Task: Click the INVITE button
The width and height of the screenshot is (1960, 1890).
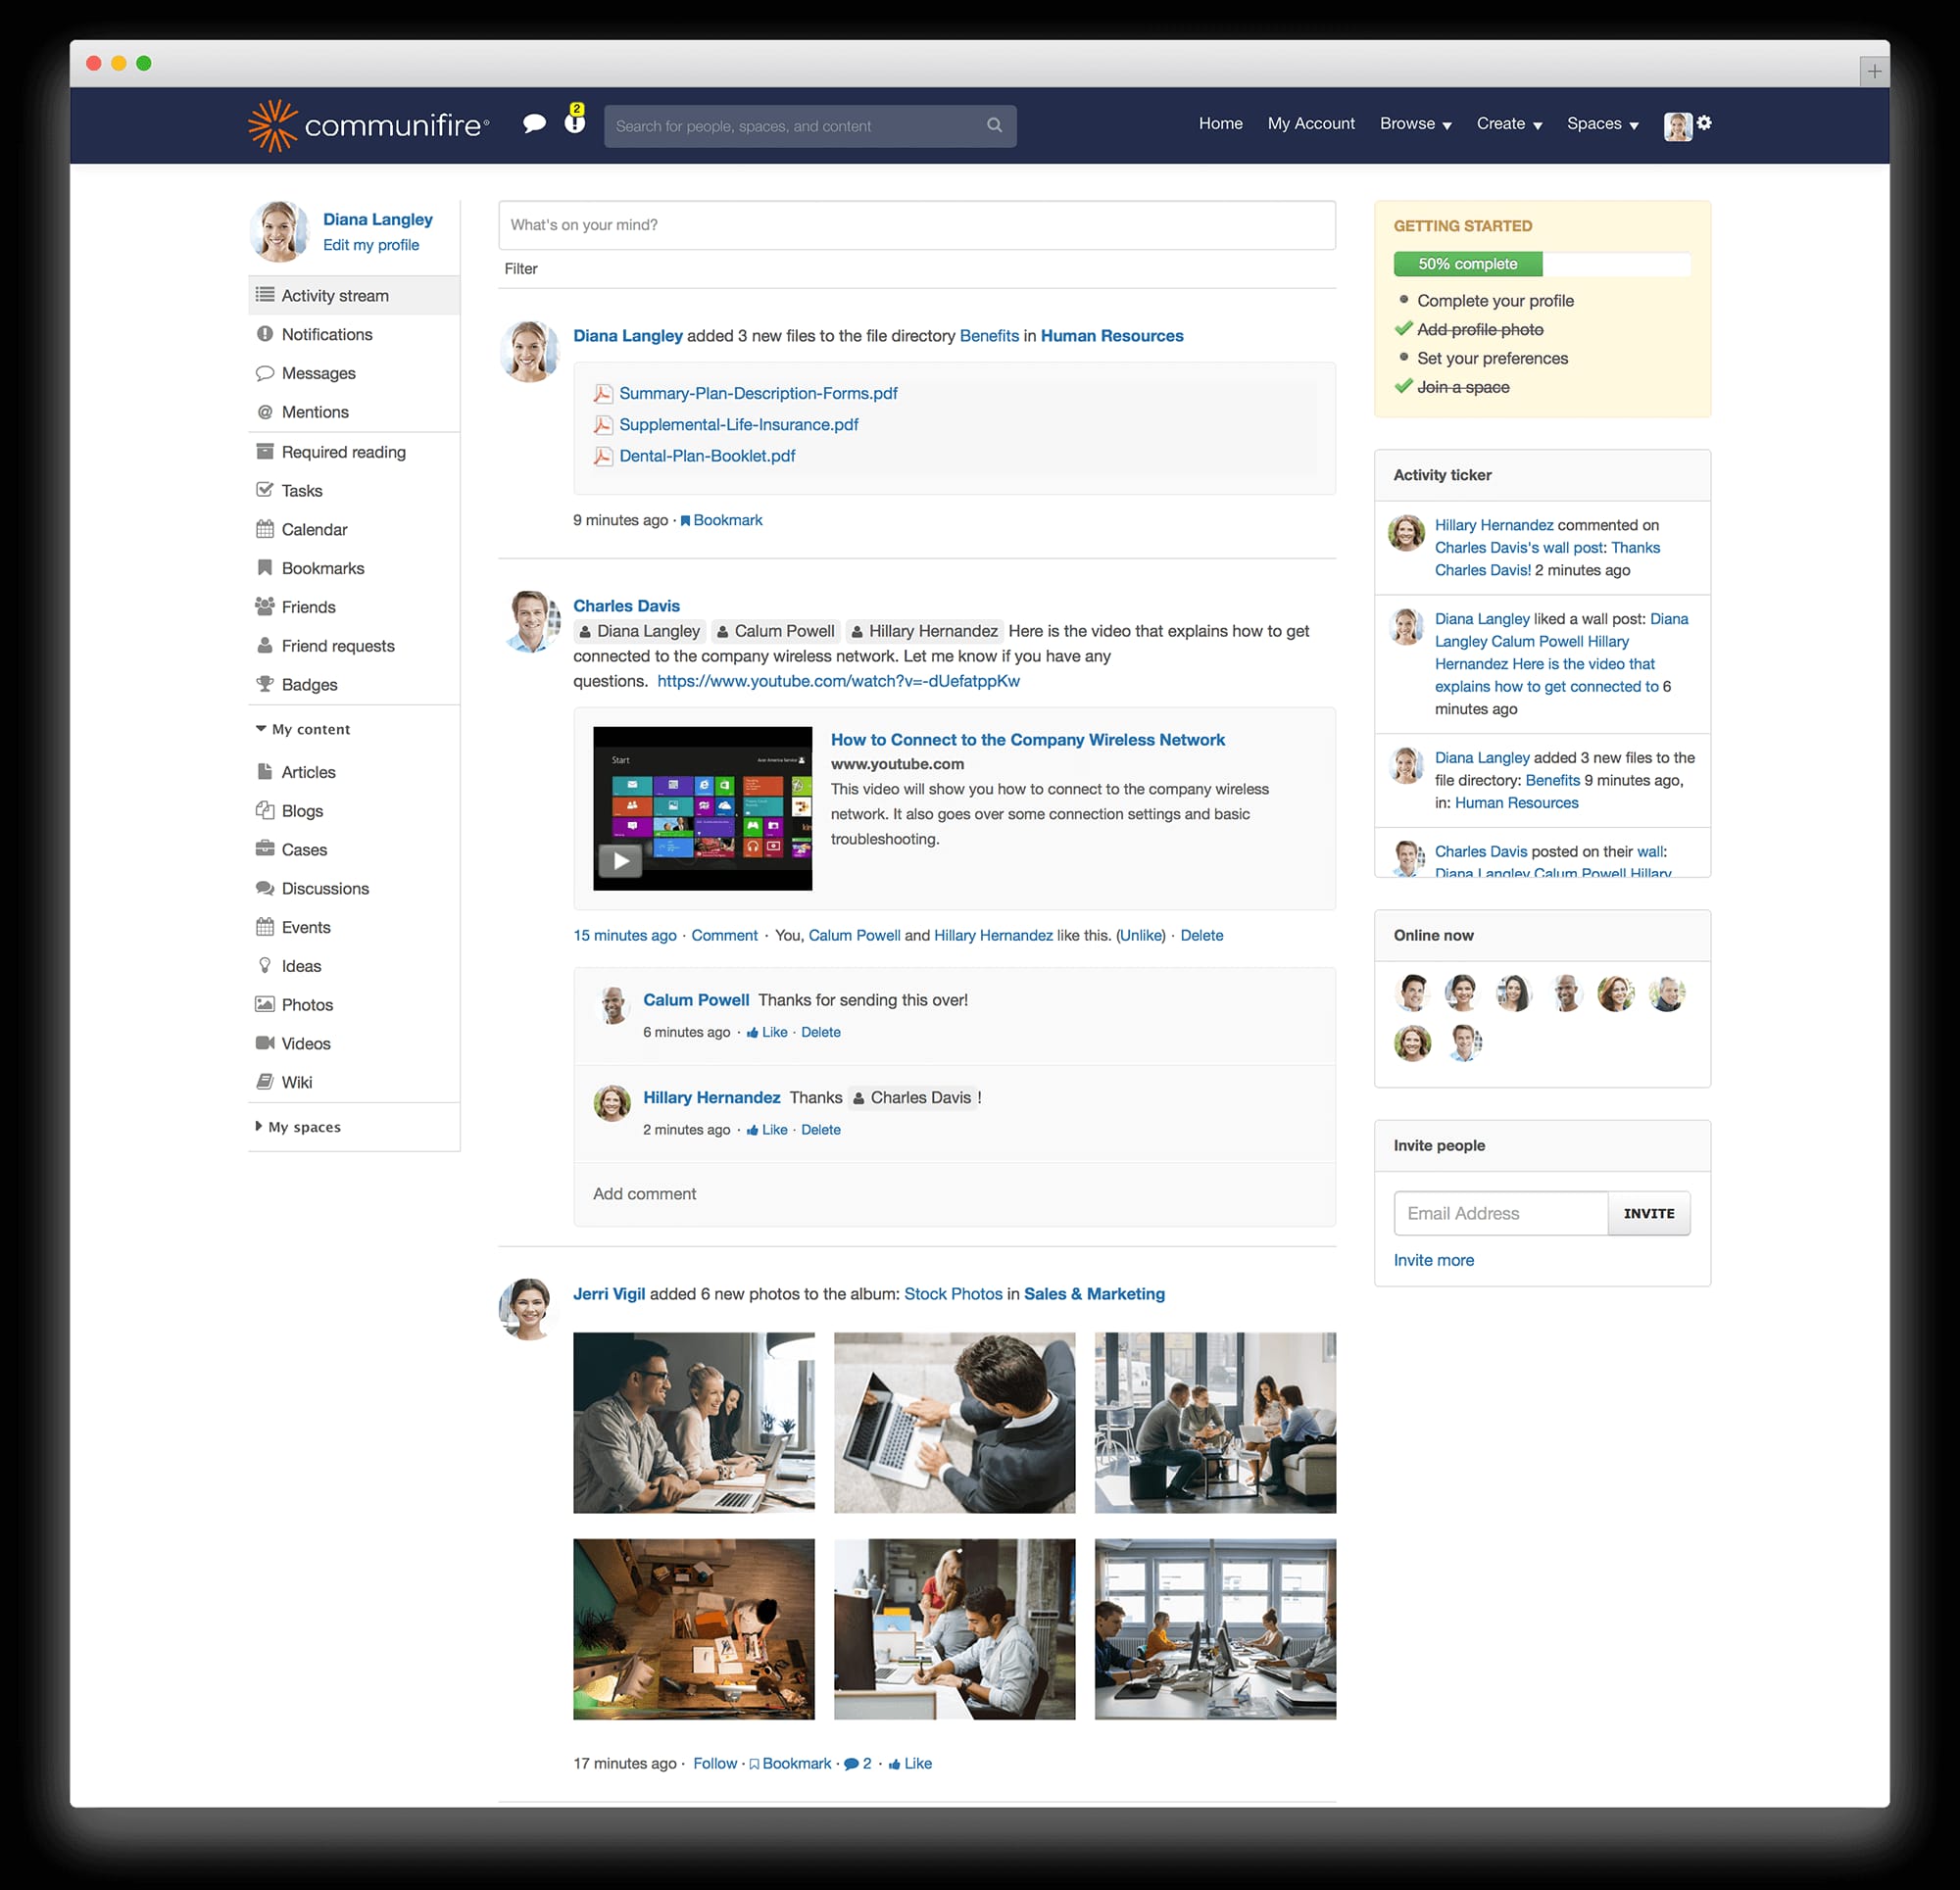Action: click(x=1648, y=1213)
